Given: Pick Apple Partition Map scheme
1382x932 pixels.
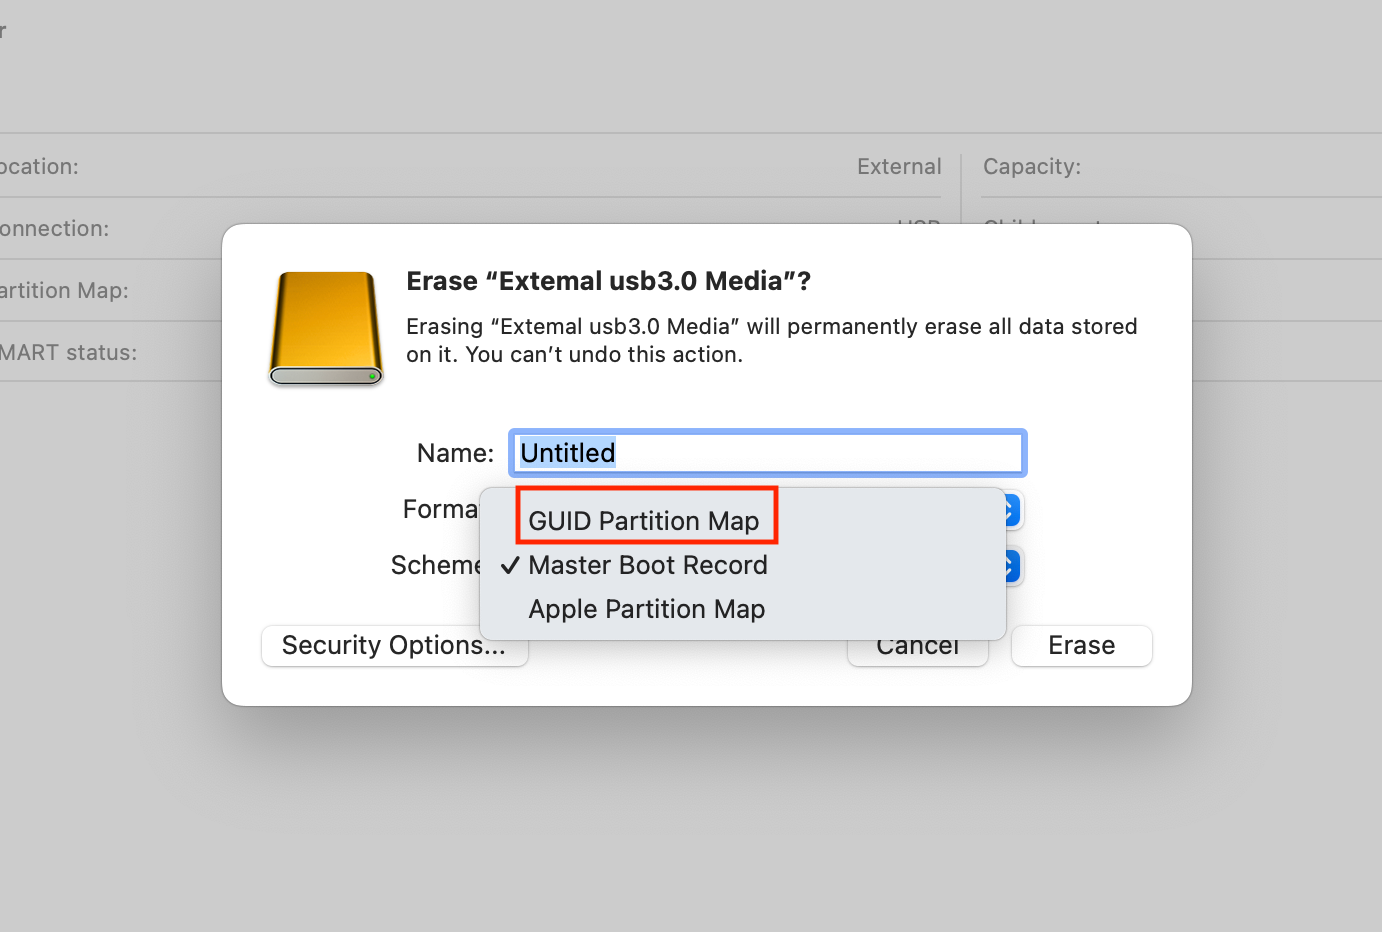Looking at the screenshot, I should pyautogui.click(x=647, y=609).
